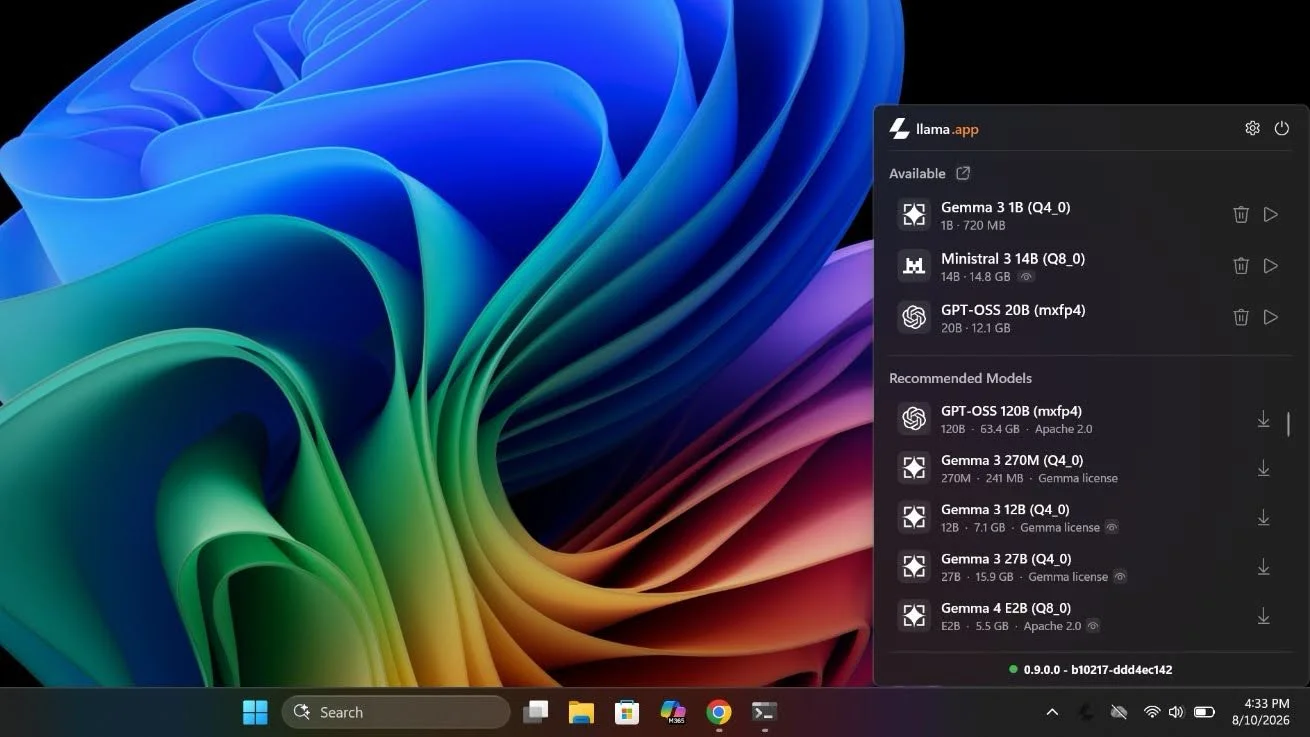Click the taskbar Search box
Image resolution: width=1310 pixels, height=737 pixels.
pos(396,712)
